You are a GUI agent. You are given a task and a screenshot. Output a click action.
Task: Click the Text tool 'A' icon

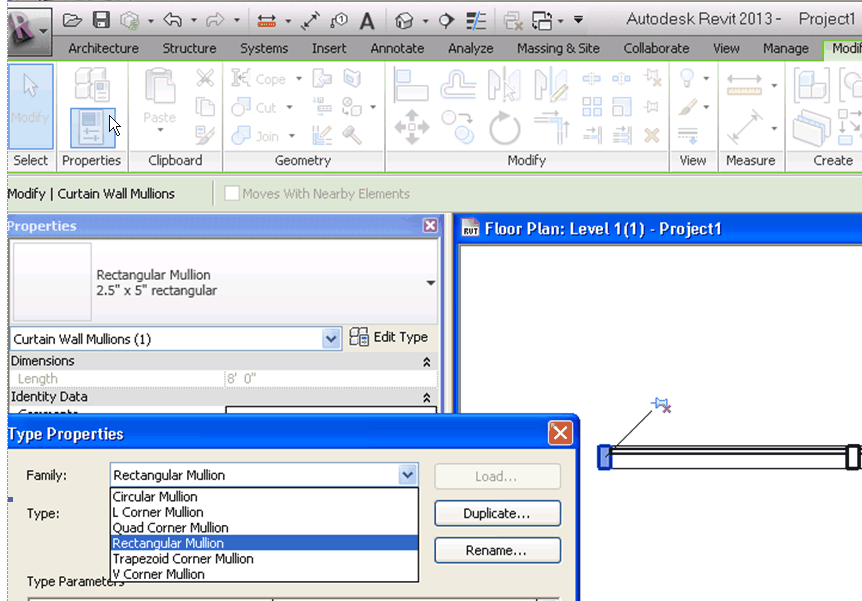(367, 21)
